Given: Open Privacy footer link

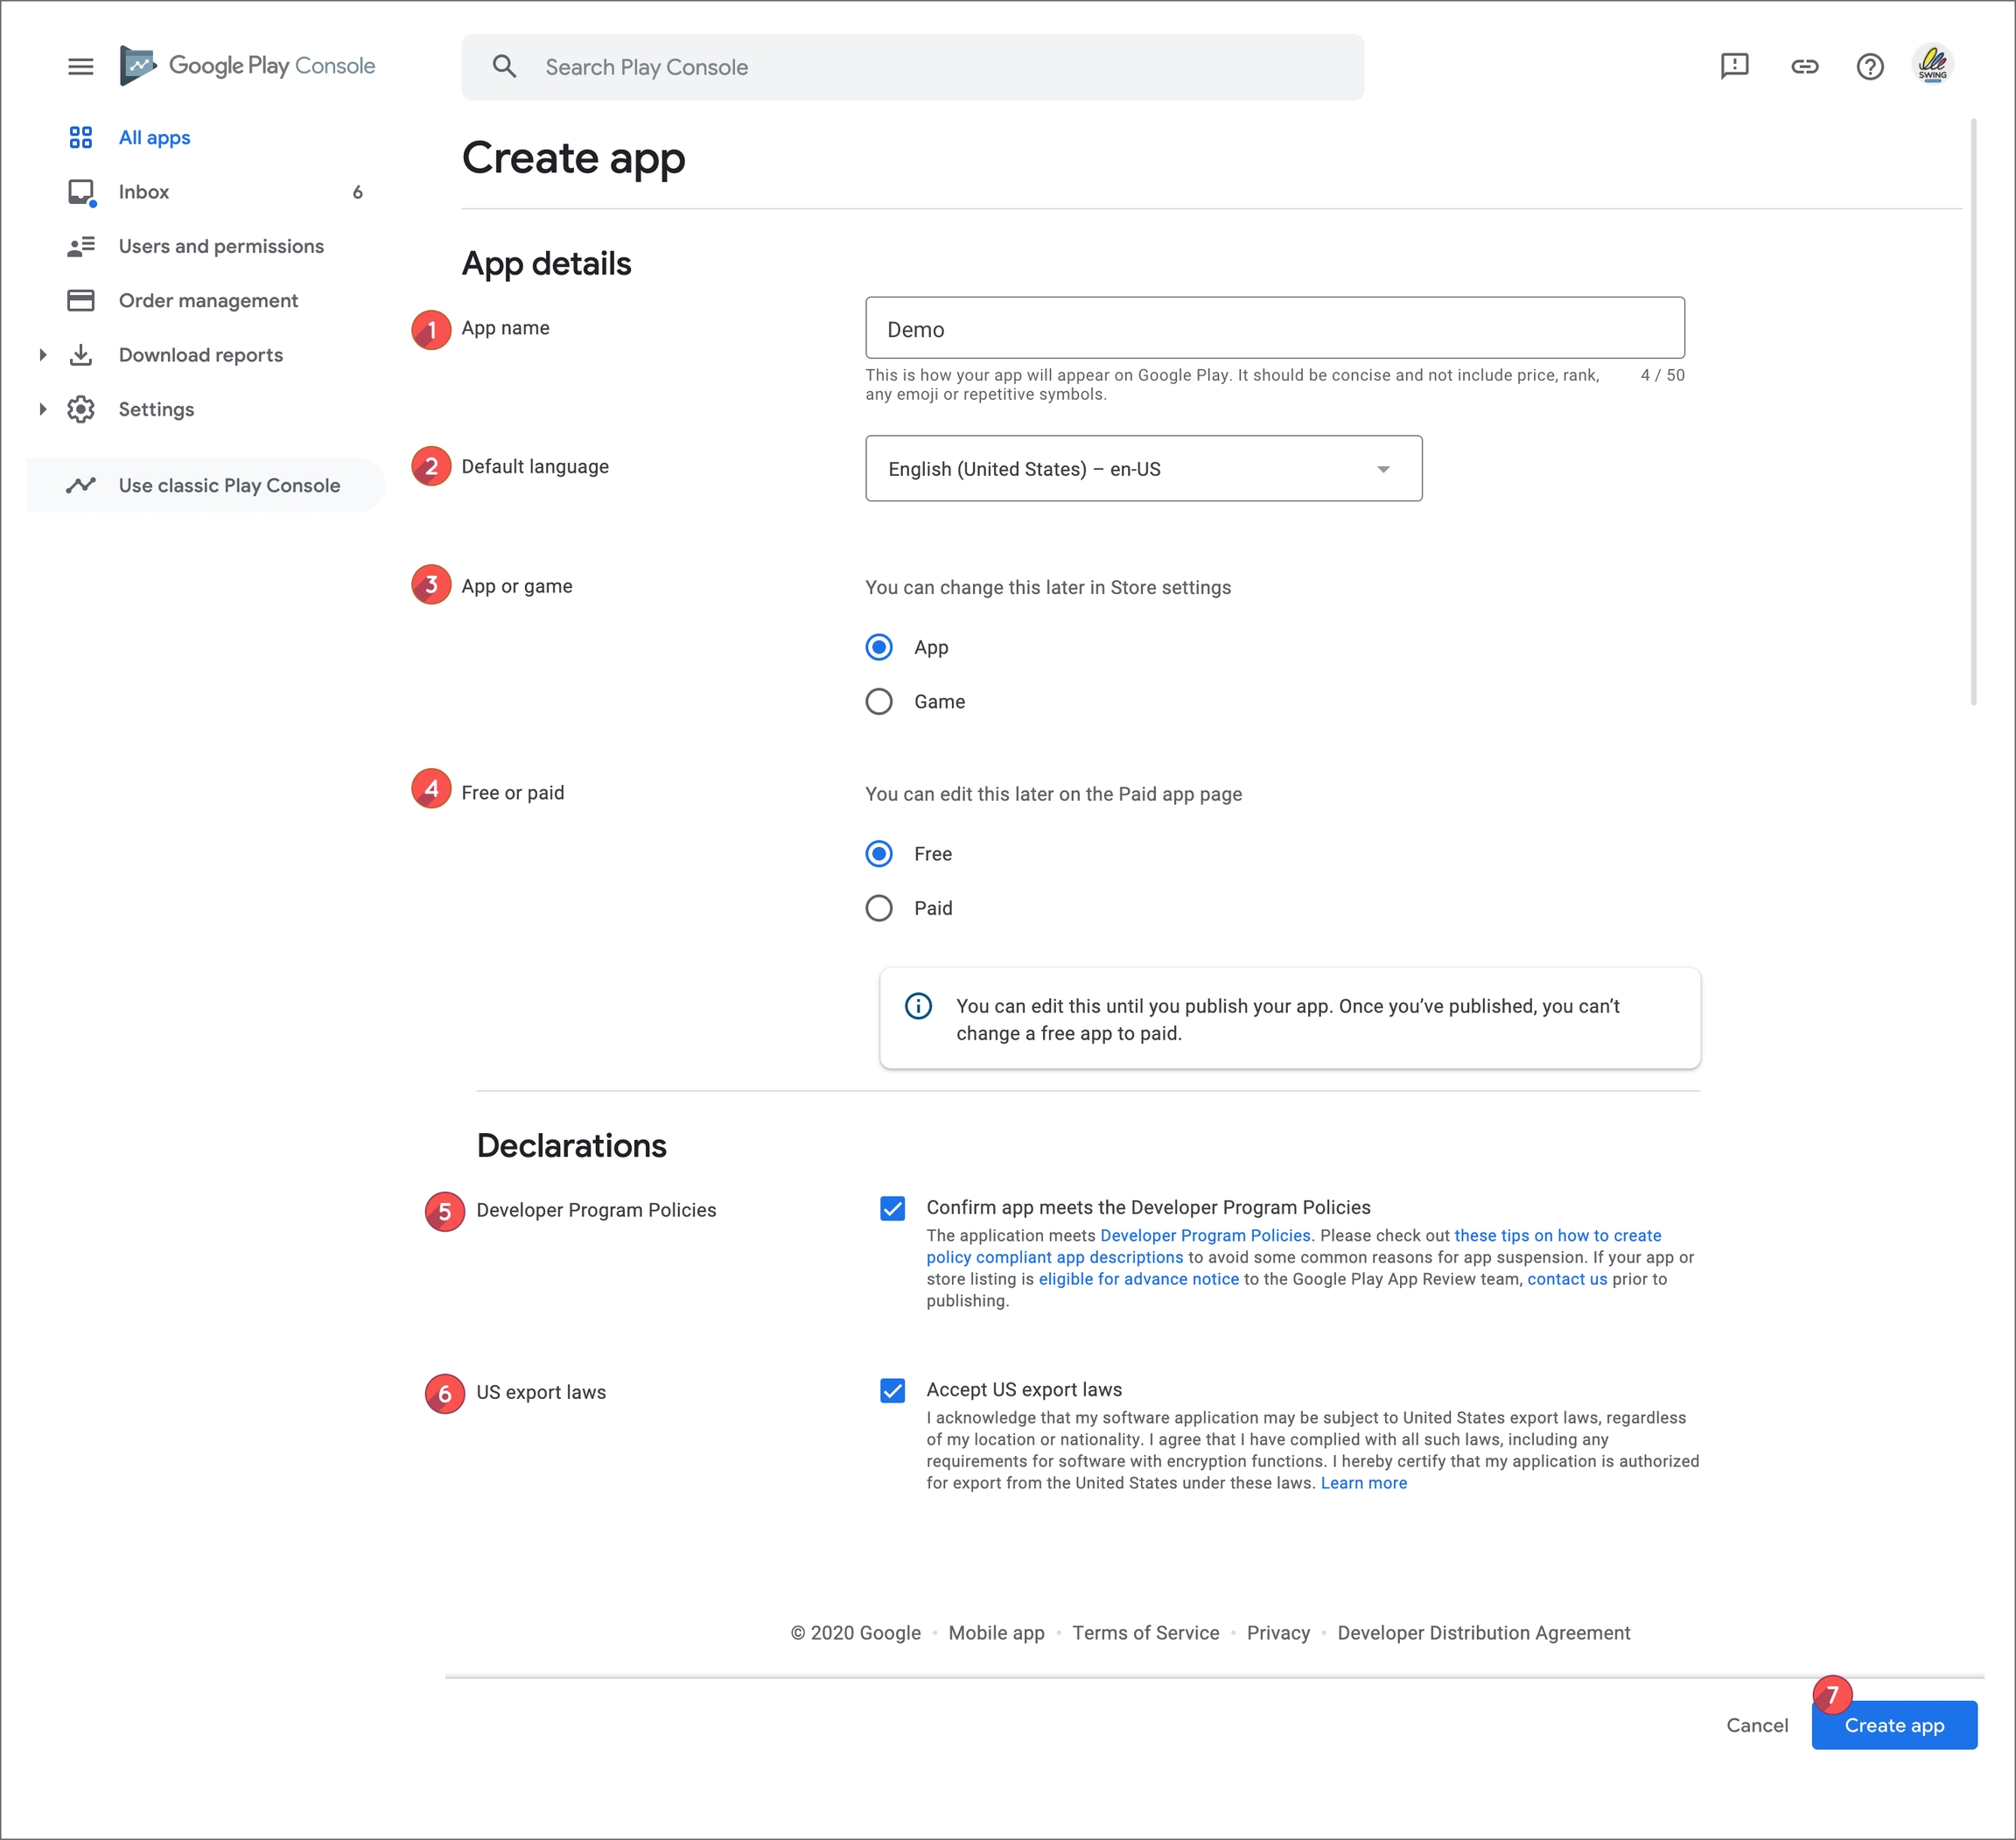Looking at the screenshot, I should (1278, 1633).
